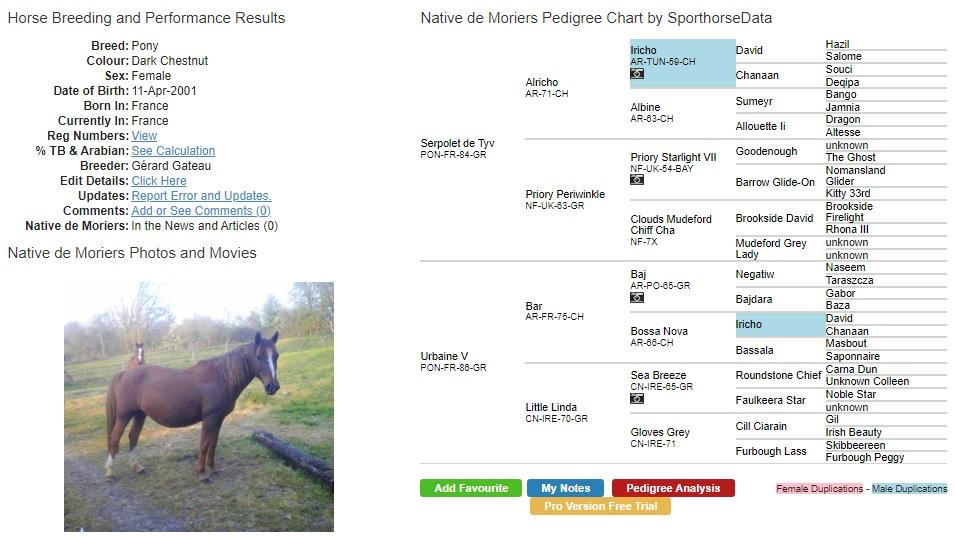The image size is (955, 536).
Task: Open Priory Periwinkle pedigree entry
Action: [565, 195]
